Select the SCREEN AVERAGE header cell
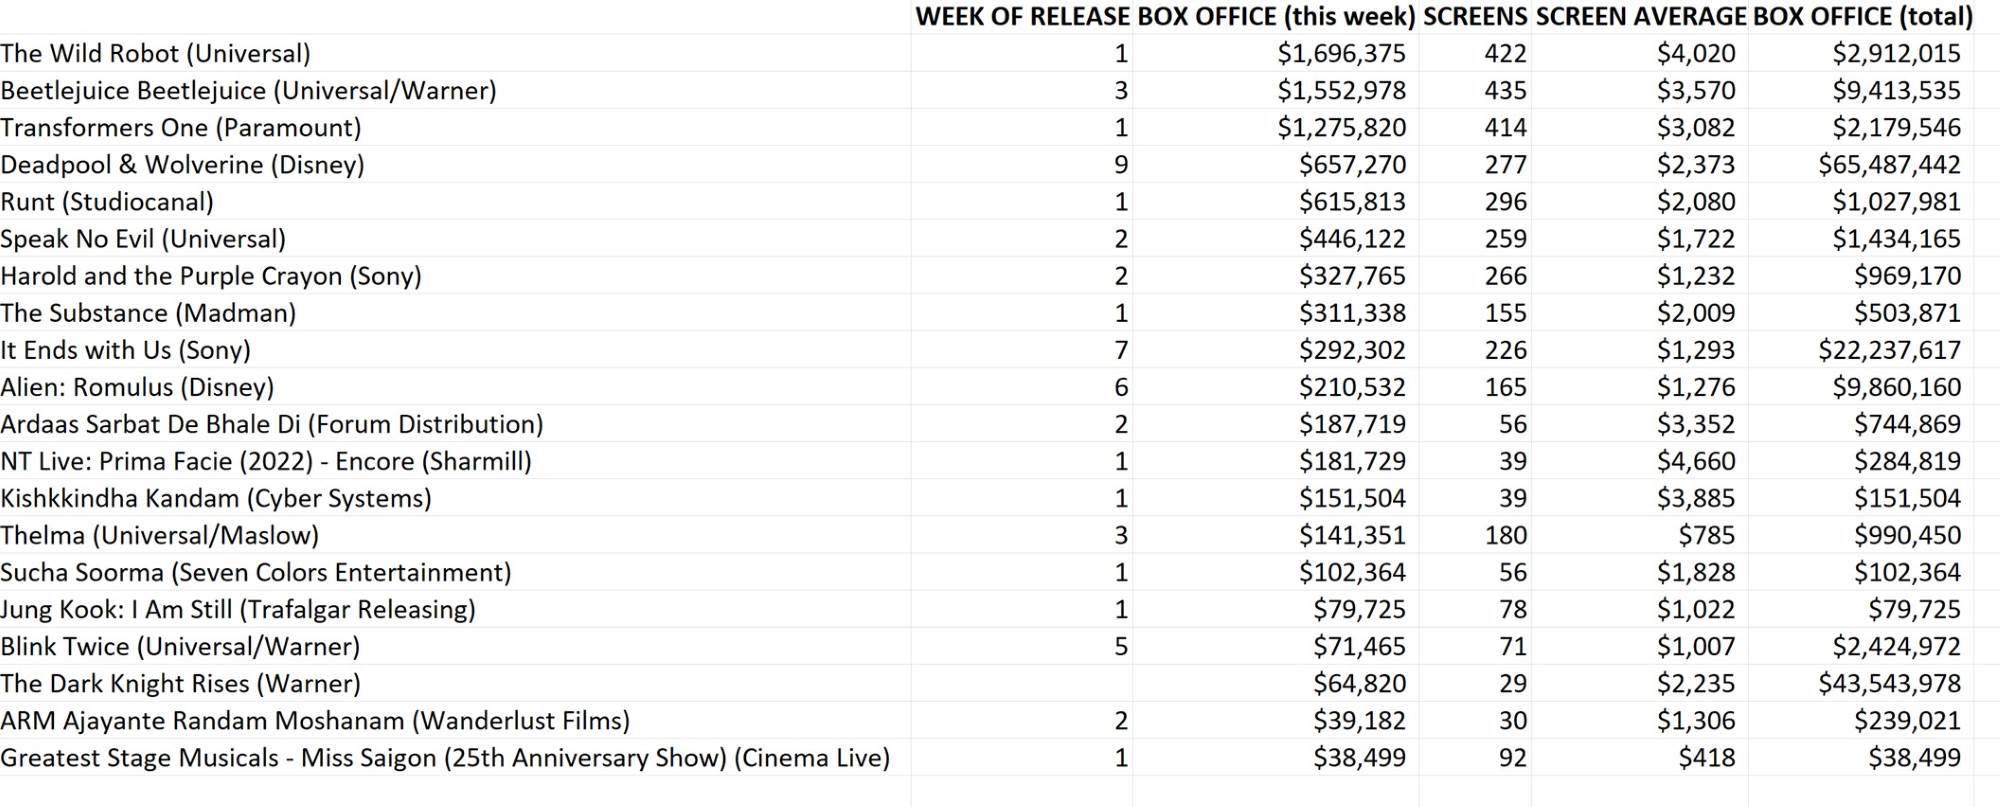 tap(1640, 17)
